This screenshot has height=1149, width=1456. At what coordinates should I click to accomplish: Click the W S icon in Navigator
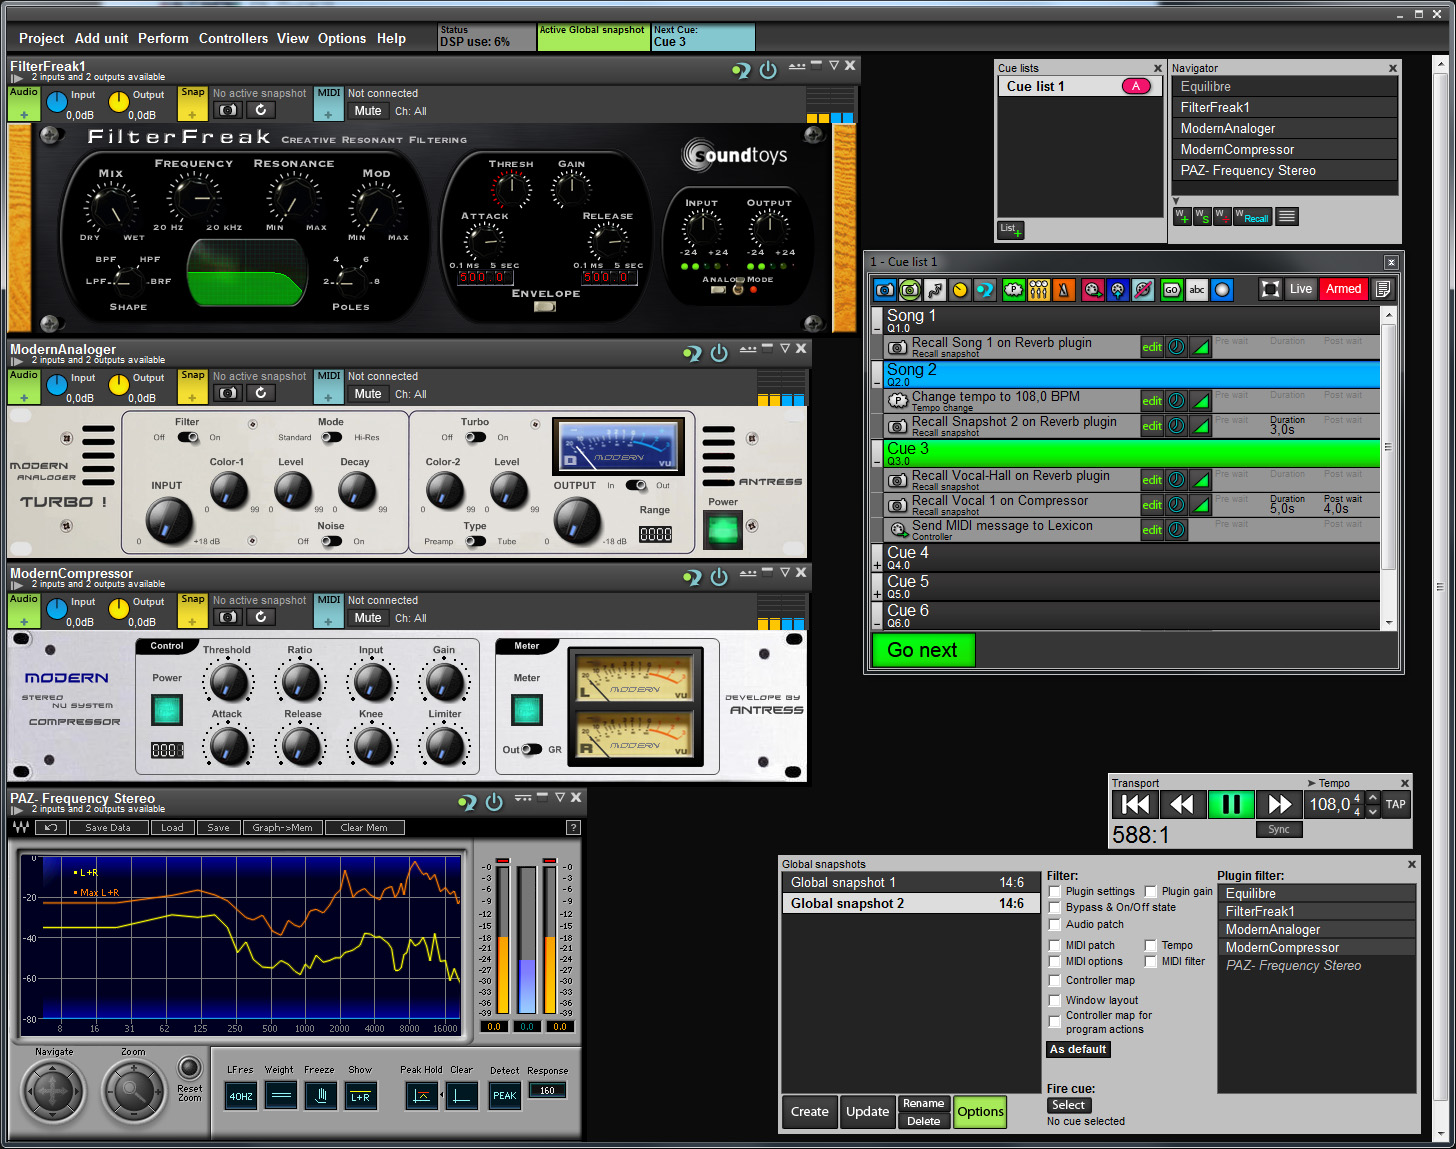point(1202,216)
